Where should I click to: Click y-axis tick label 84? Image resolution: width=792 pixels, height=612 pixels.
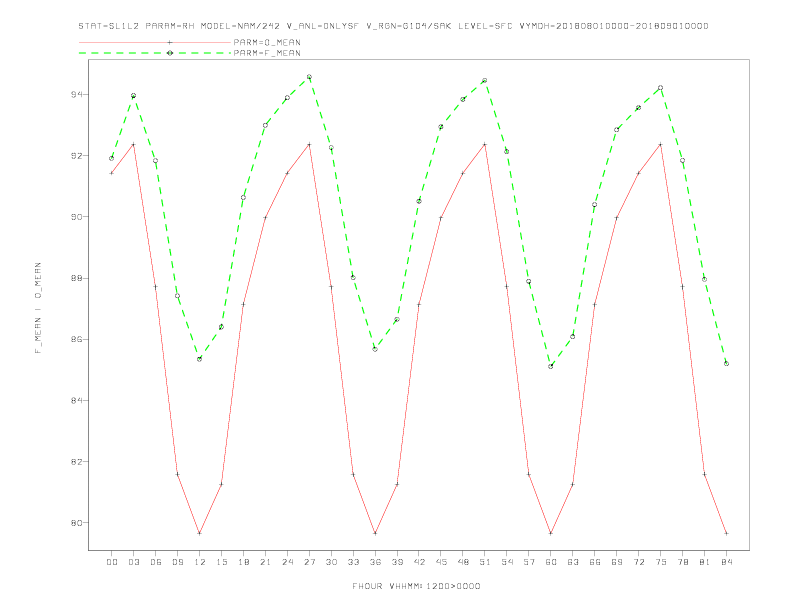[x=77, y=400]
